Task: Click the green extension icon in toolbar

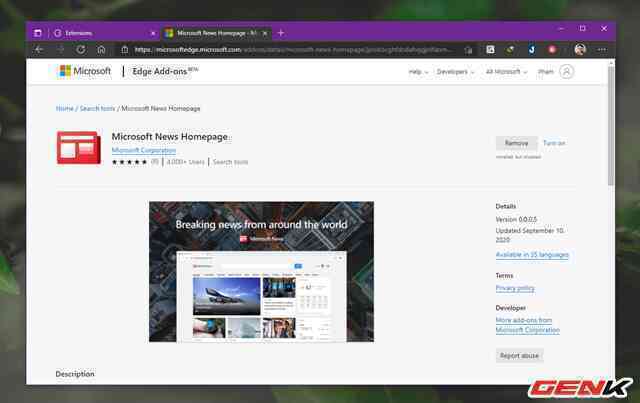Action: click(x=510, y=50)
